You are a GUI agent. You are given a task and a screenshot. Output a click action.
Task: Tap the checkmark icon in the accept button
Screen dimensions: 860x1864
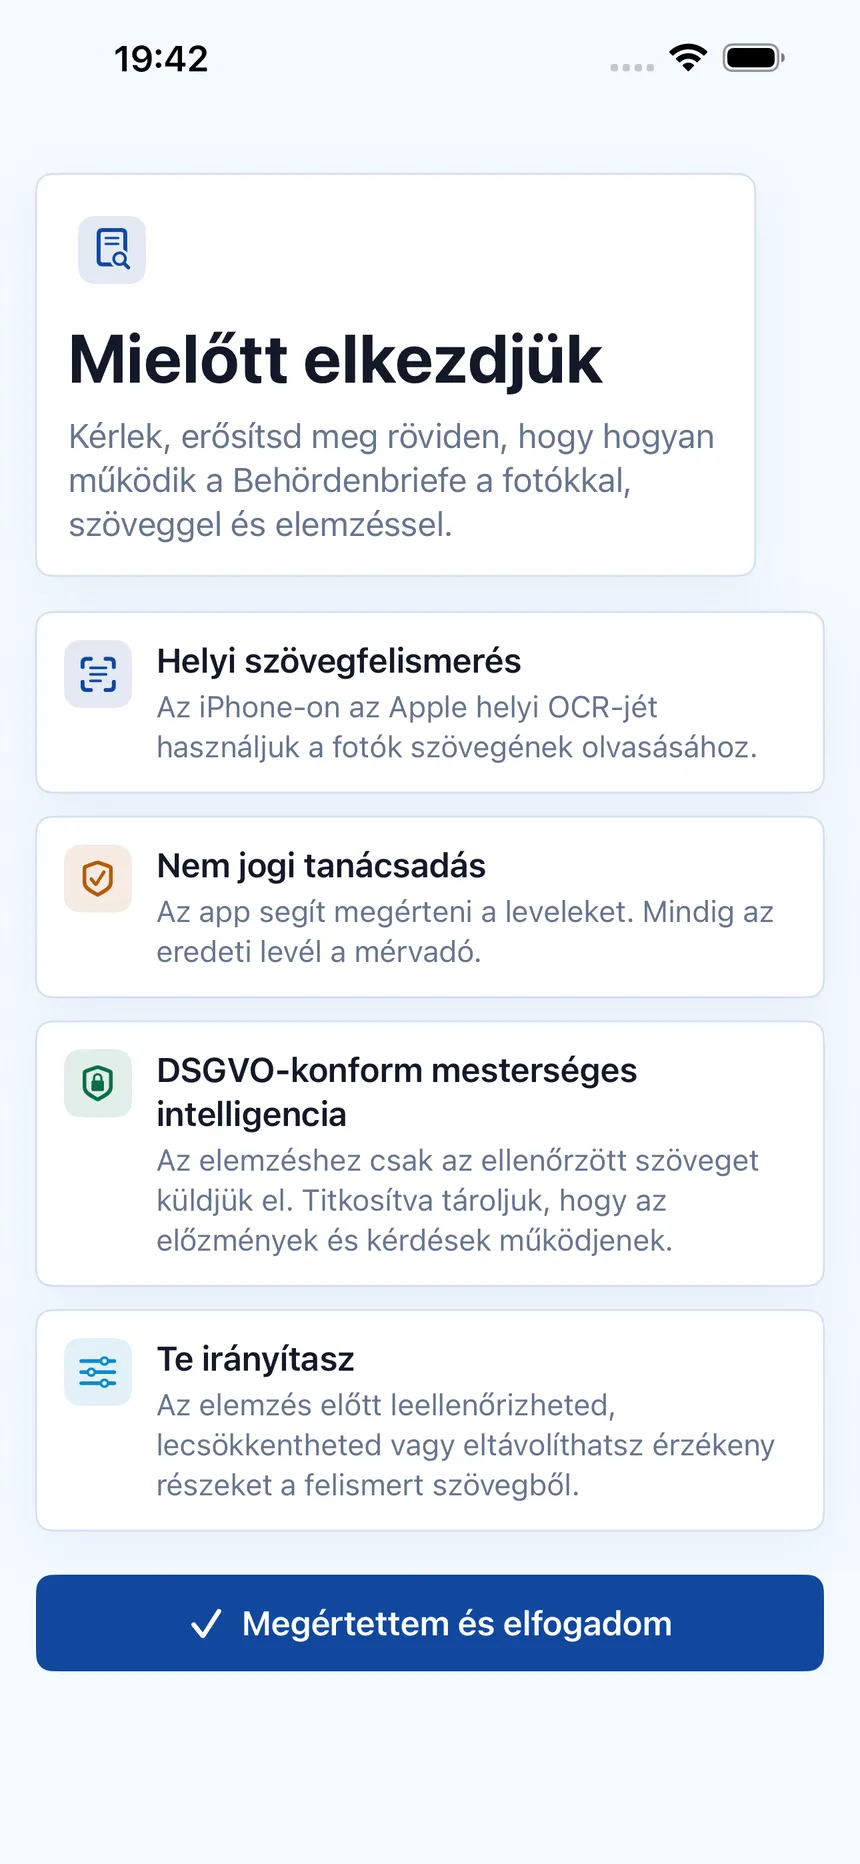206,1624
